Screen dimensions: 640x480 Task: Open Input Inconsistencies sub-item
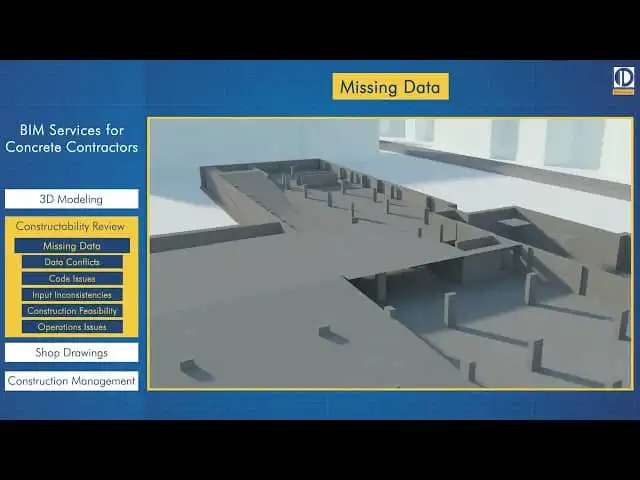click(72, 295)
